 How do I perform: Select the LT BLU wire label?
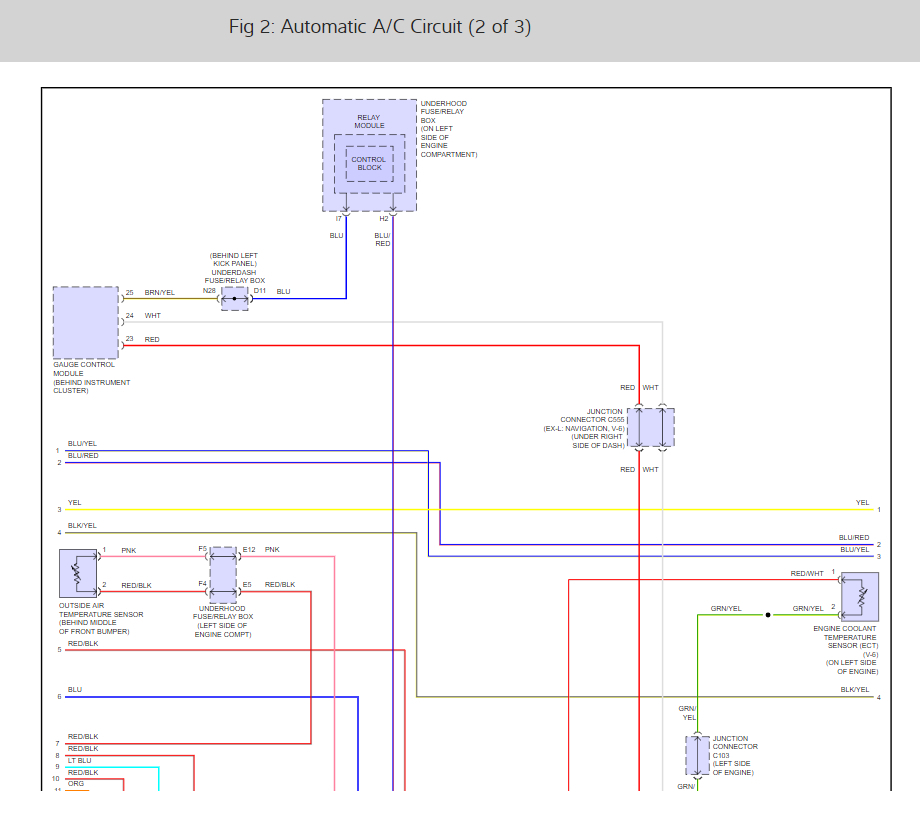[79, 761]
